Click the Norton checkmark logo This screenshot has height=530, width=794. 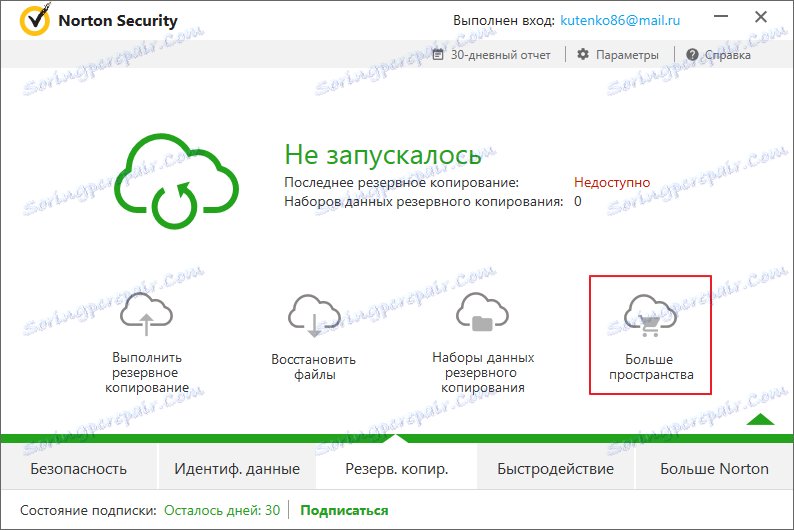pyautogui.click(x=35, y=19)
